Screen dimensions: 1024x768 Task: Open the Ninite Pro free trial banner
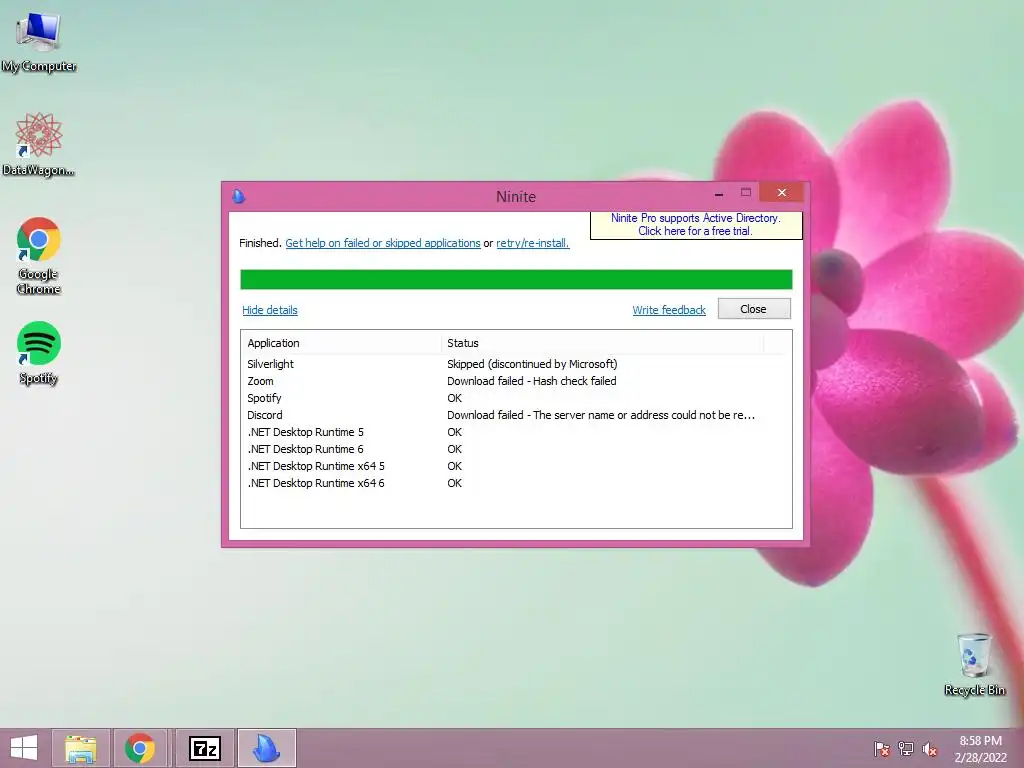[696, 225]
